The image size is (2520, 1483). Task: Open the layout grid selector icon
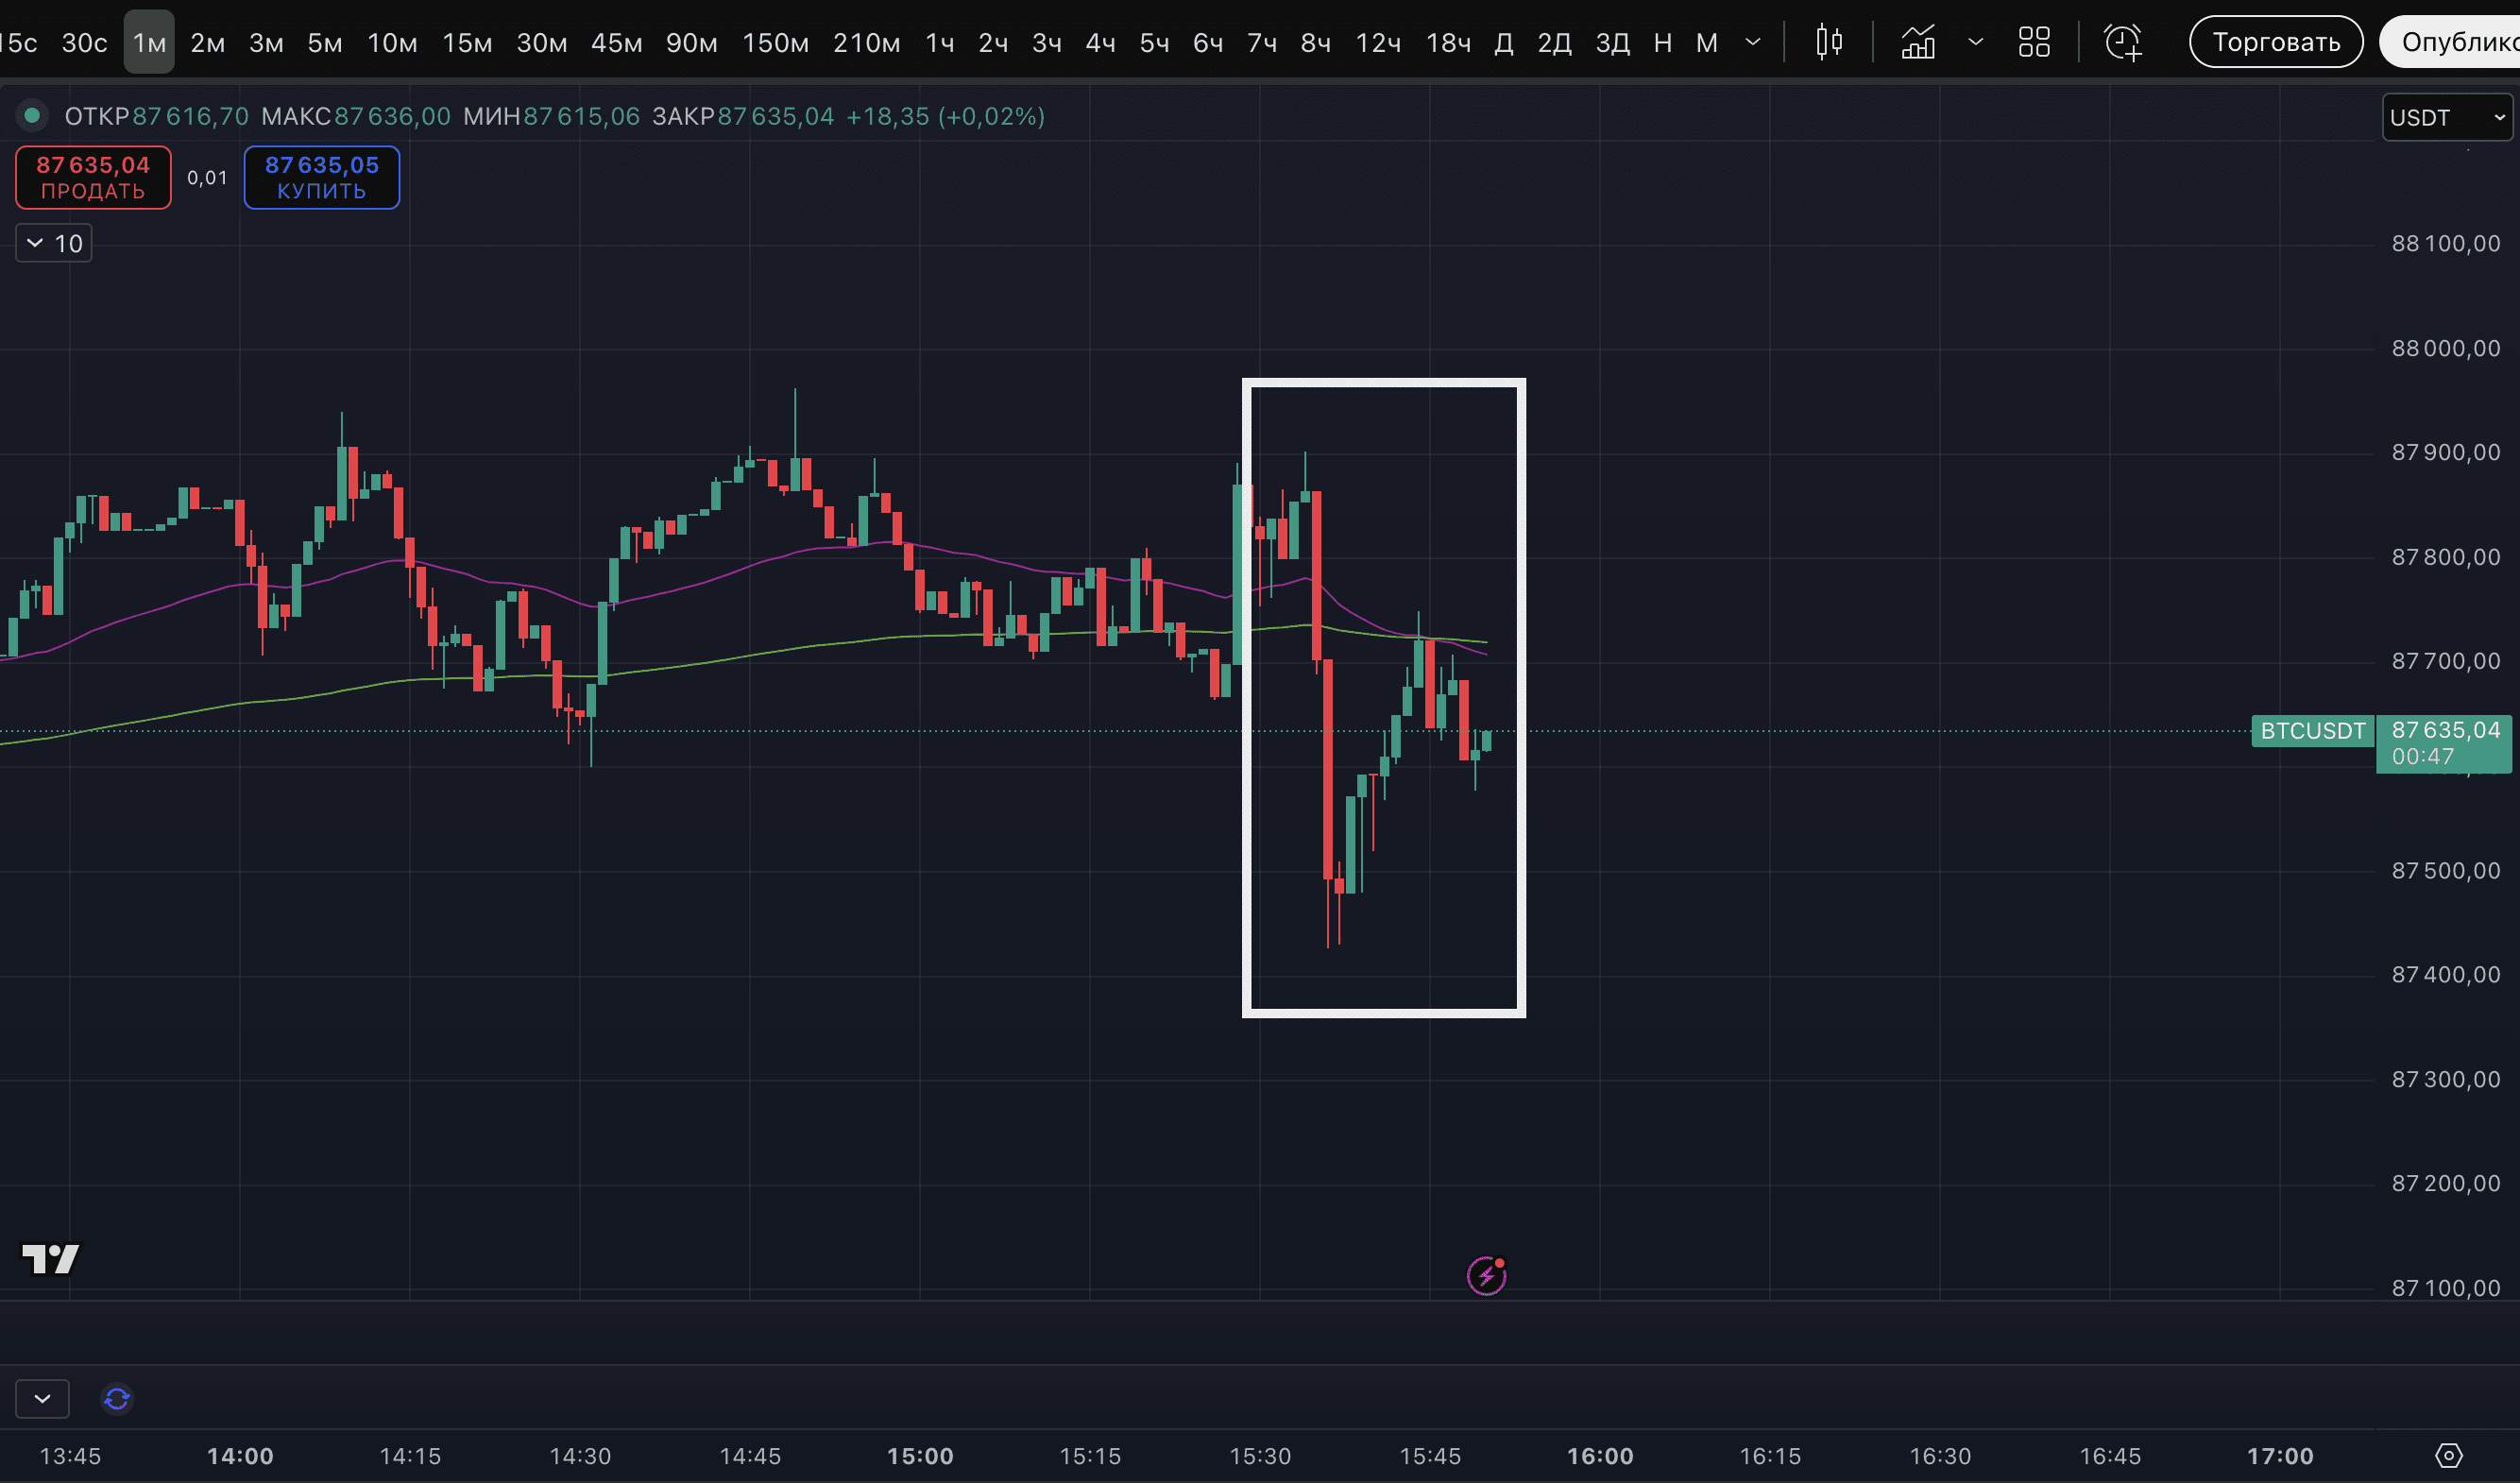coord(2034,42)
